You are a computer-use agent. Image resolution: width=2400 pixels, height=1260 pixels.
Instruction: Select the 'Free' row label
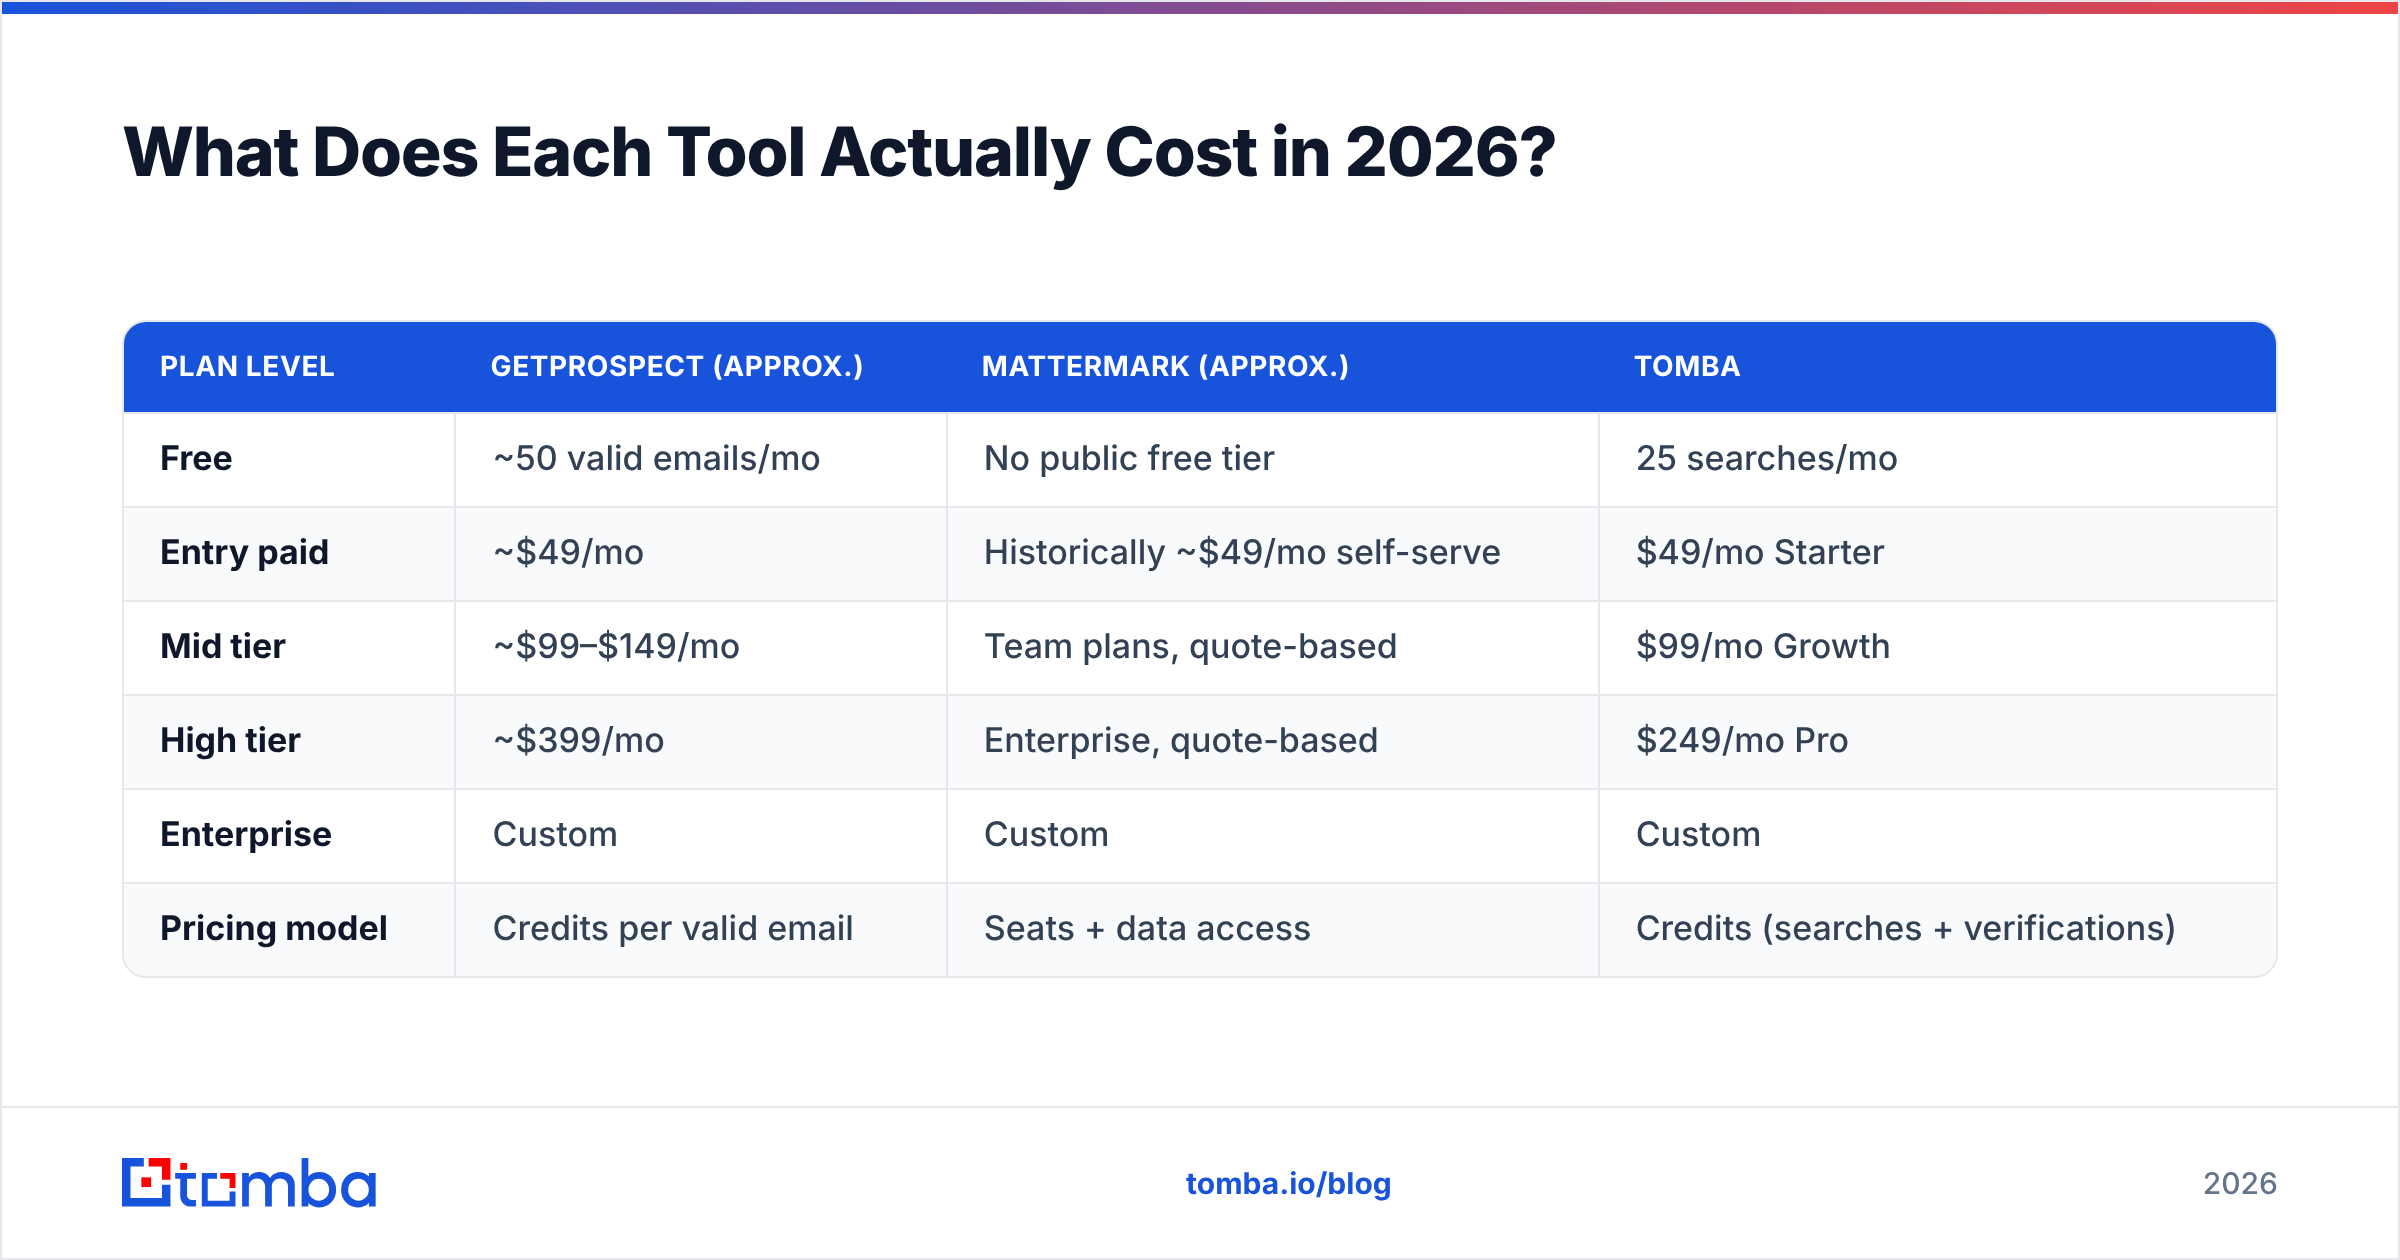click(x=196, y=458)
